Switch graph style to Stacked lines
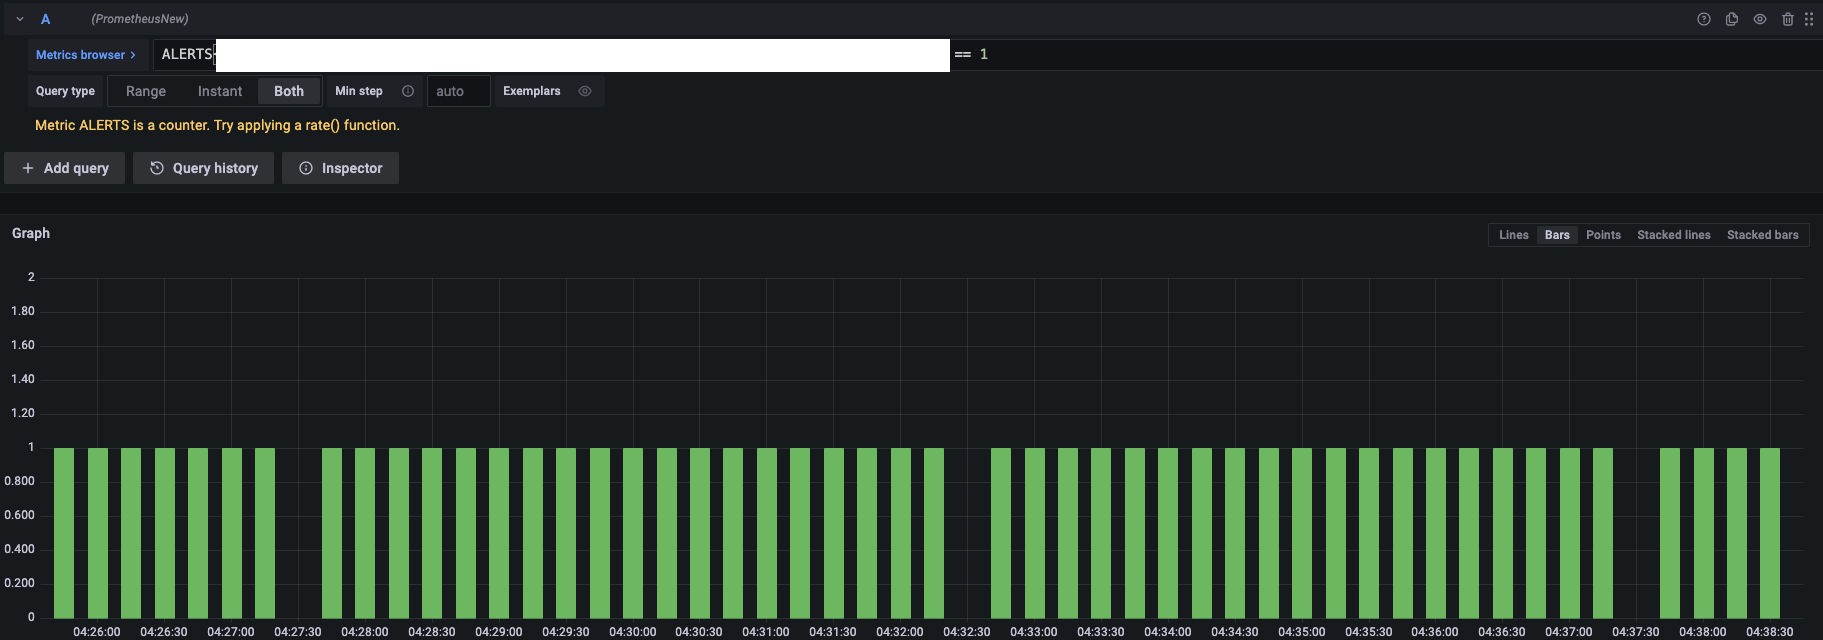 (1674, 235)
